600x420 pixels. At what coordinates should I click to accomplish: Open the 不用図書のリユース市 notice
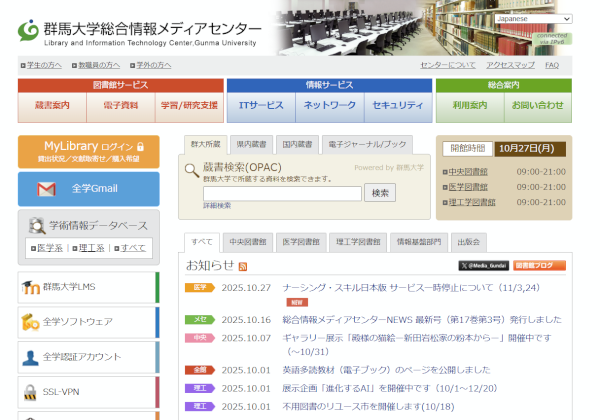pos(368,407)
